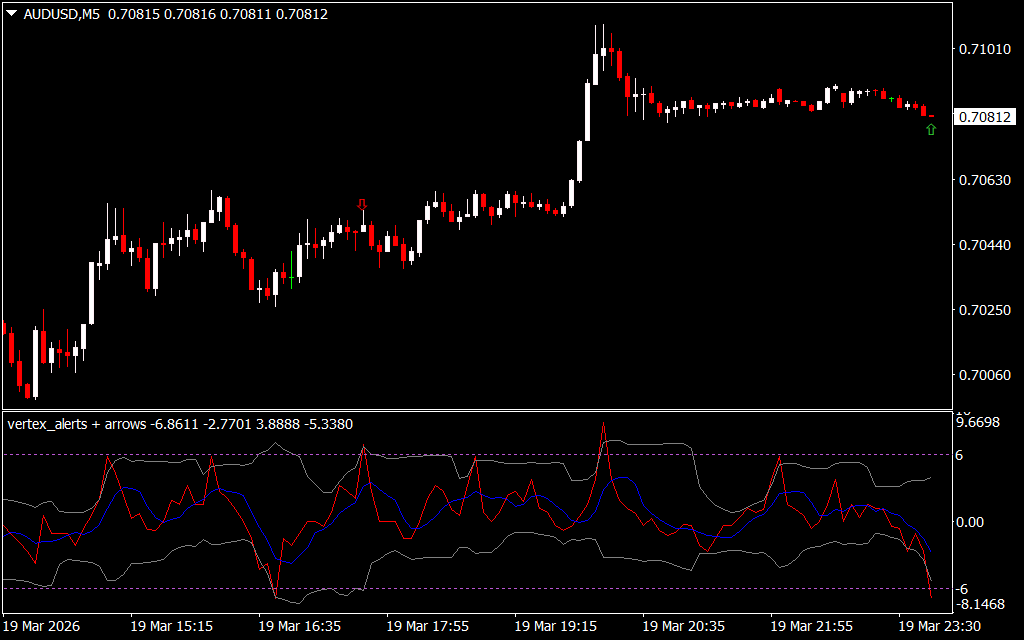
Task: Click the 0.00 level on indicator scale
Action: 972,522
